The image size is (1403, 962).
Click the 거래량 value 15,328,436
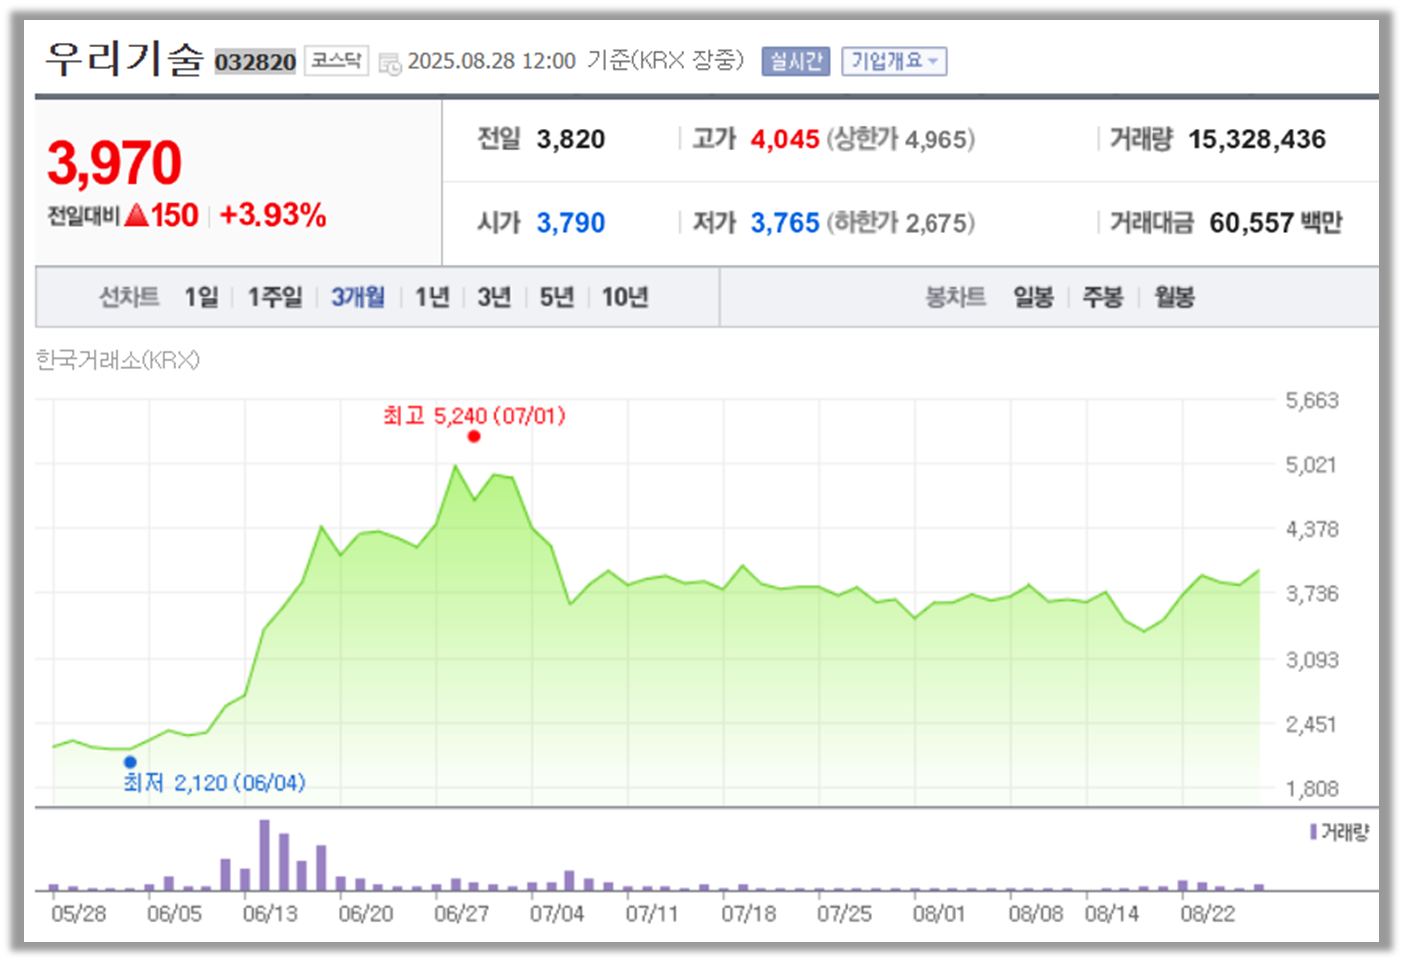click(1257, 139)
